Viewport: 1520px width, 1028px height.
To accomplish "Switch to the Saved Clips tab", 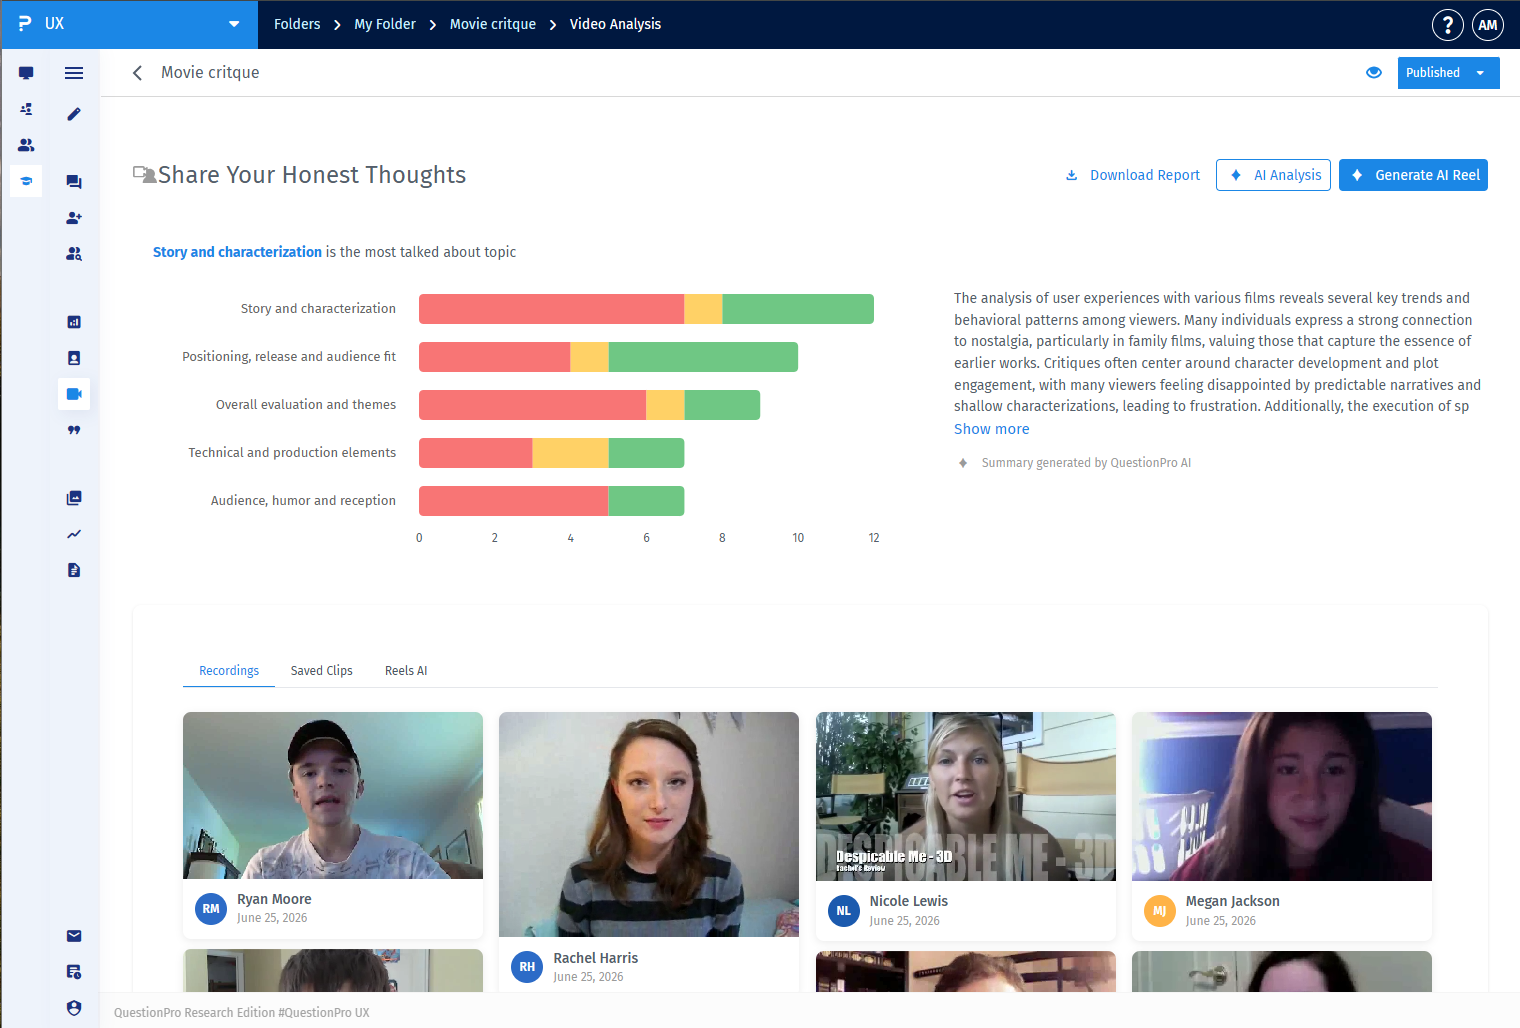I will pyautogui.click(x=322, y=671).
